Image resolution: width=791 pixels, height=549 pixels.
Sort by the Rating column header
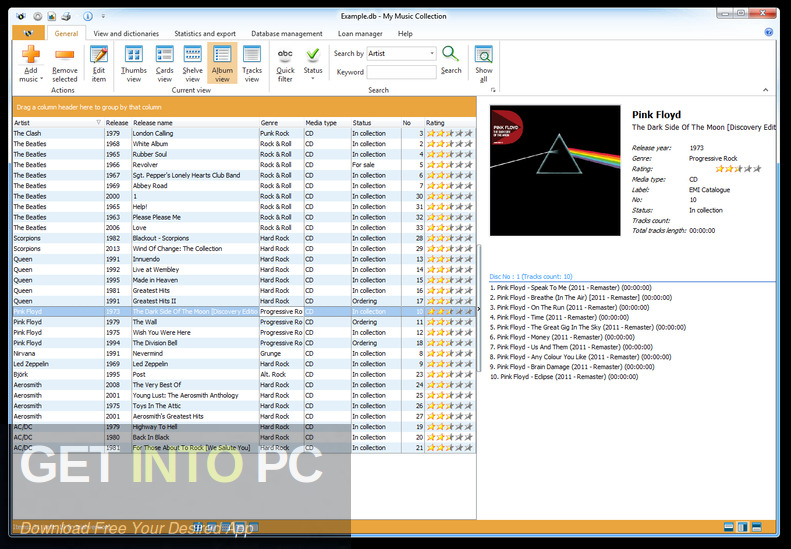(x=449, y=123)
